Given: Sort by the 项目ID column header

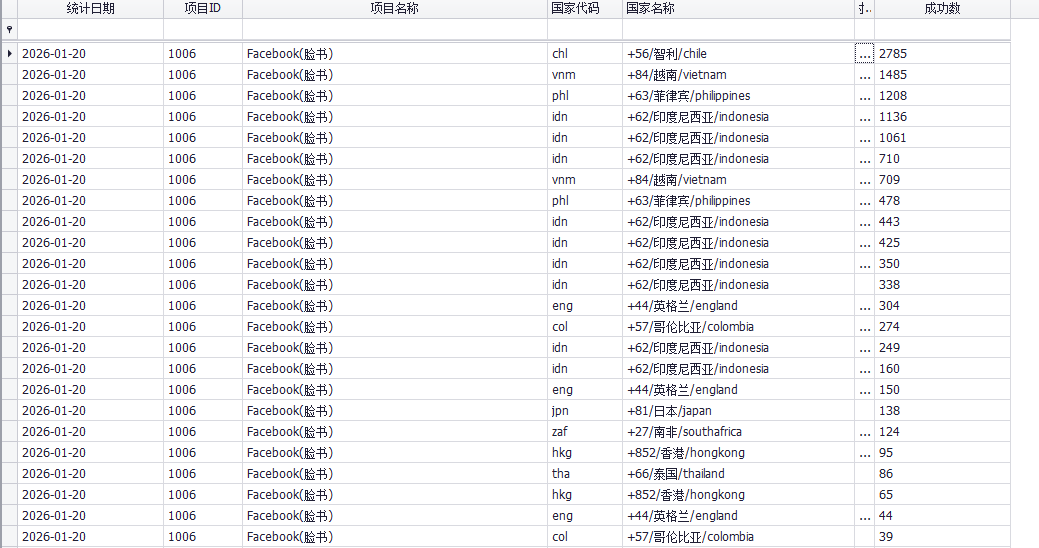Looking at the screenshot, I should (203, 9).
